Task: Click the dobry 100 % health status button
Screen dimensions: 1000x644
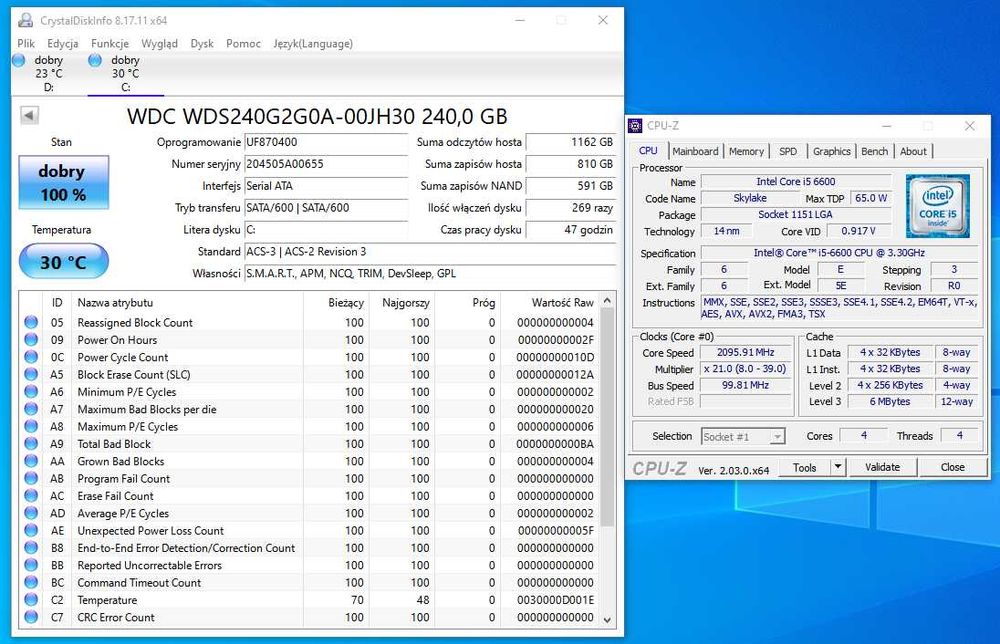Action: coord(63,182)
